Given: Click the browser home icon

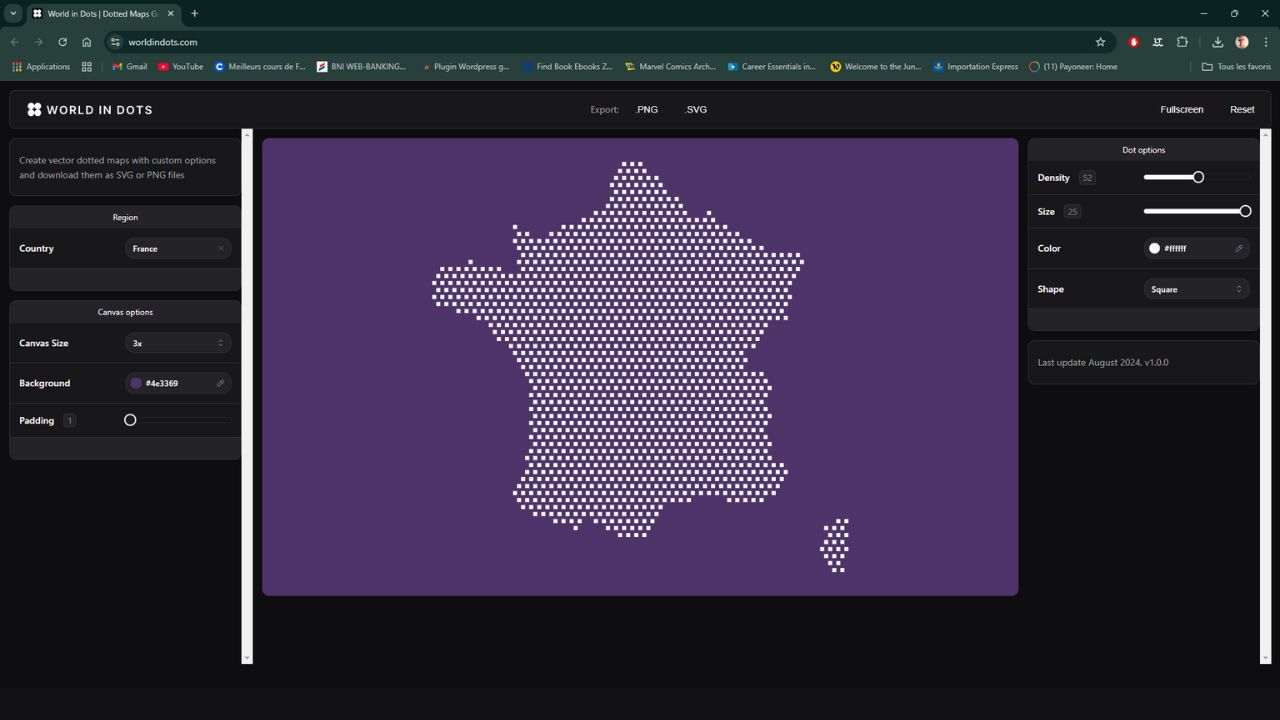Looking at the screenshot, I should [86, 42].
